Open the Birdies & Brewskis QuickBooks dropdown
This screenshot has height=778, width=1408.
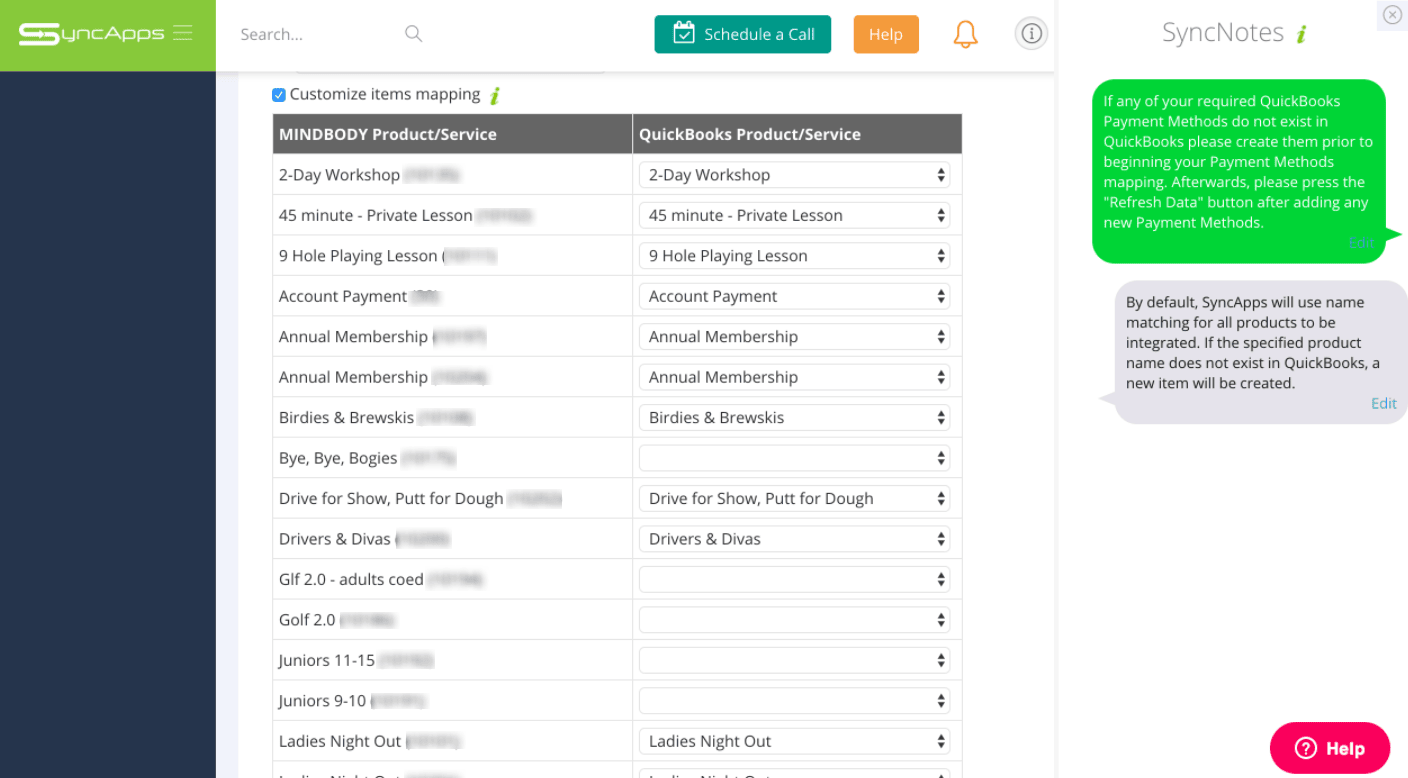click(795, 417)
